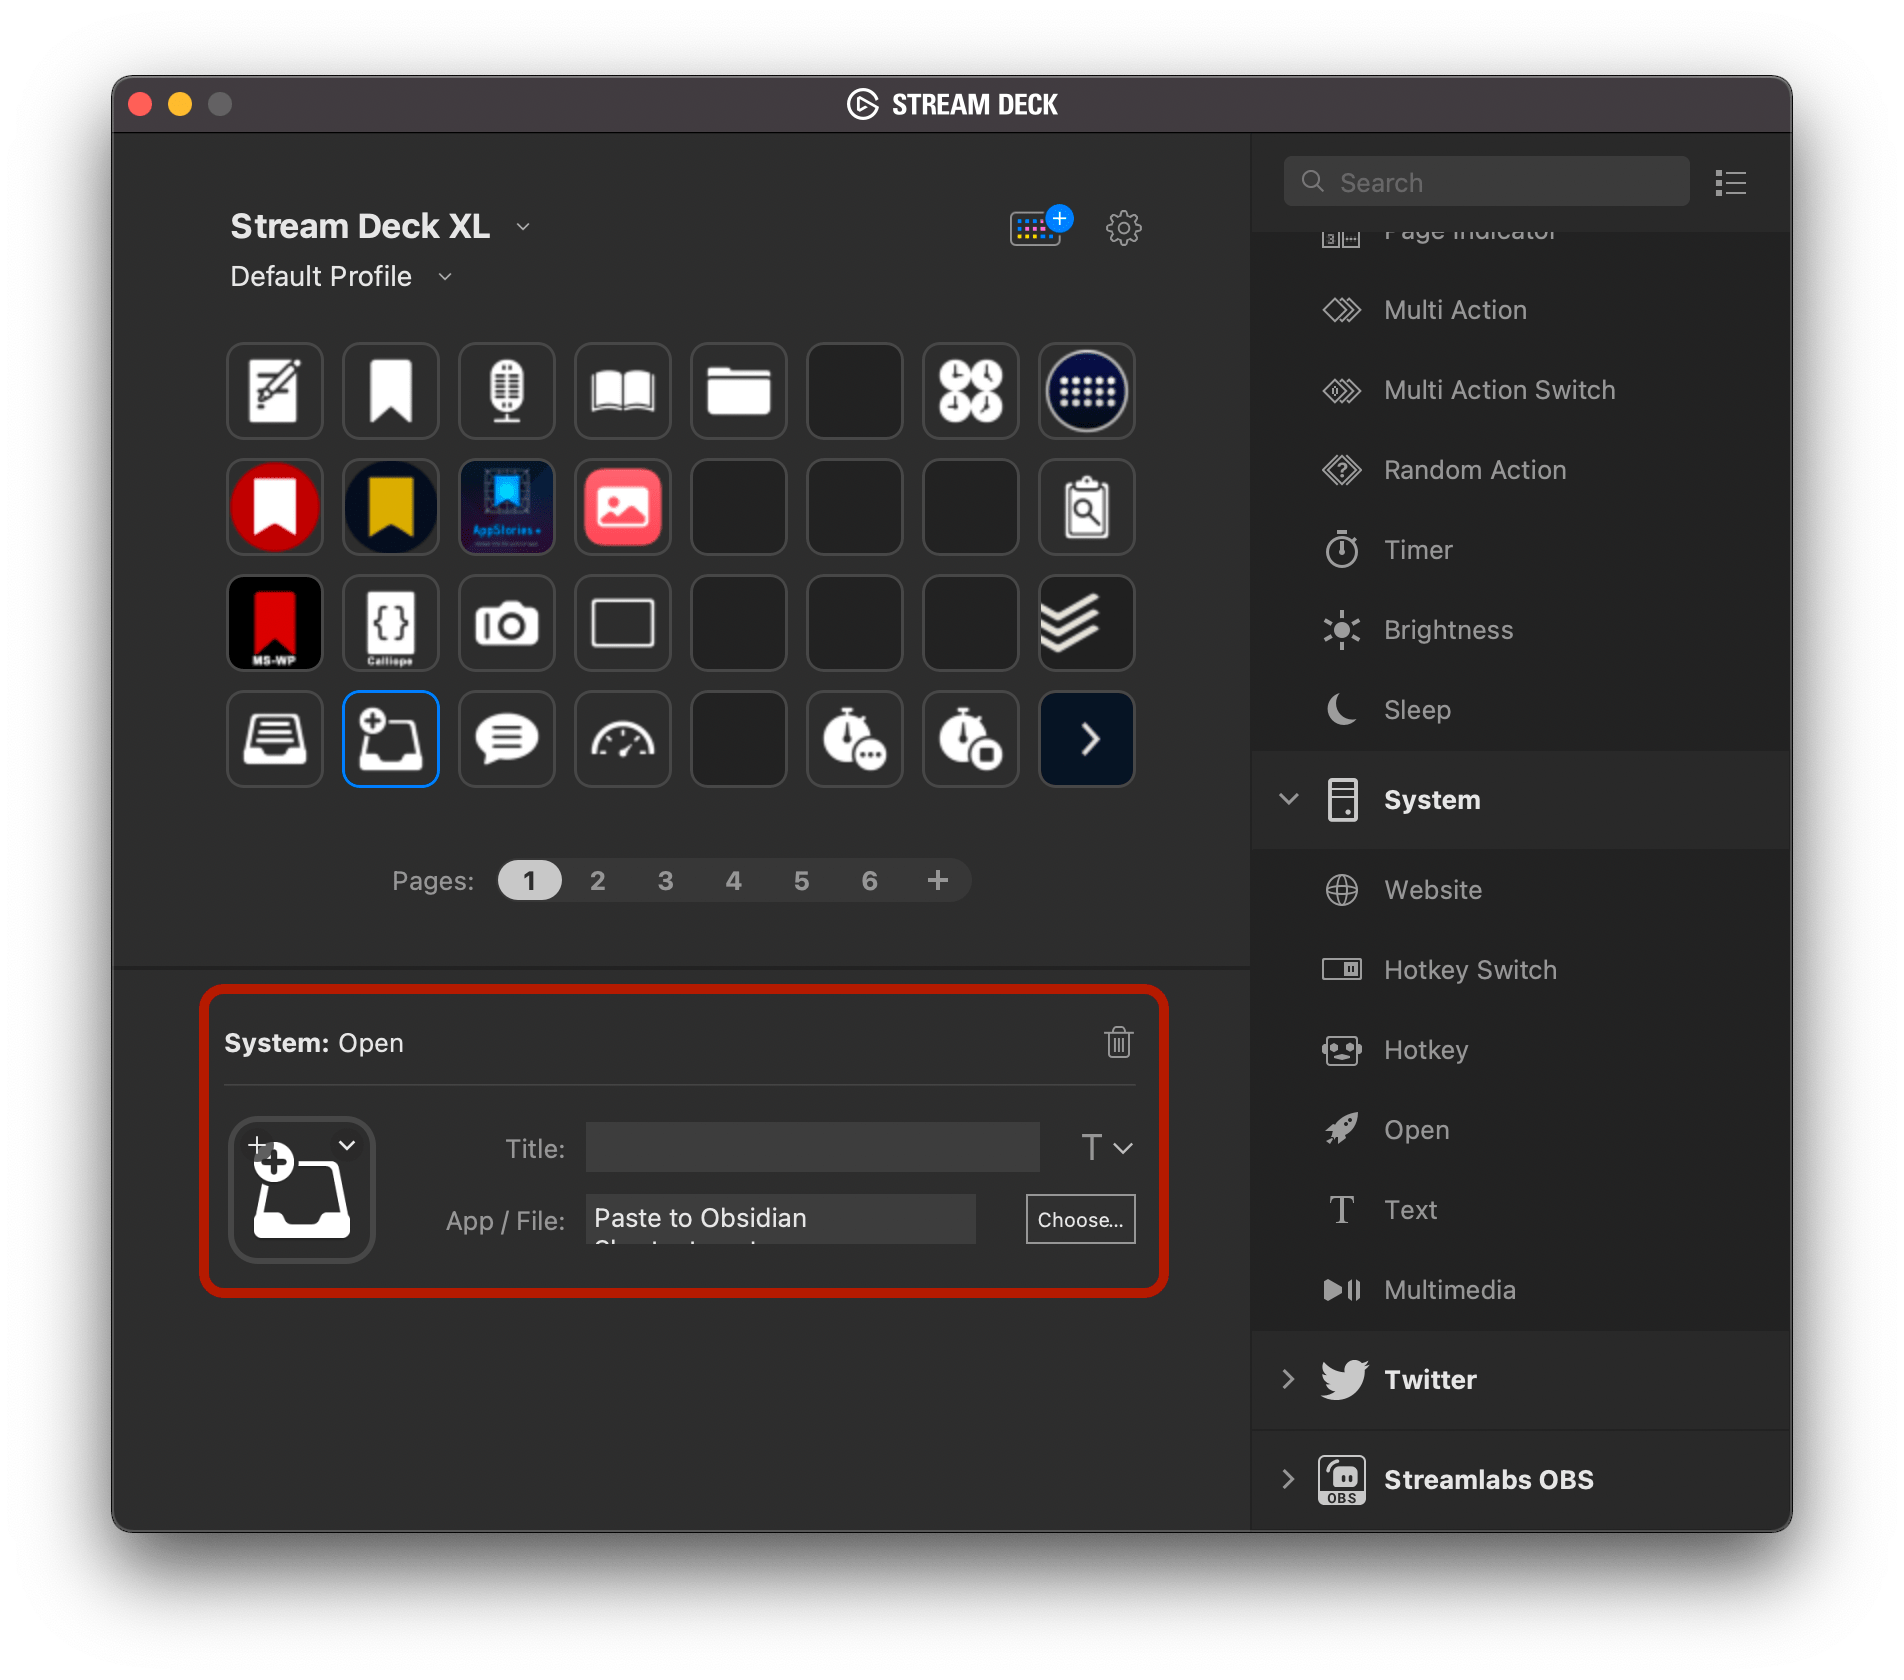
Task: Select the speech bubble key
Action: 507,739
